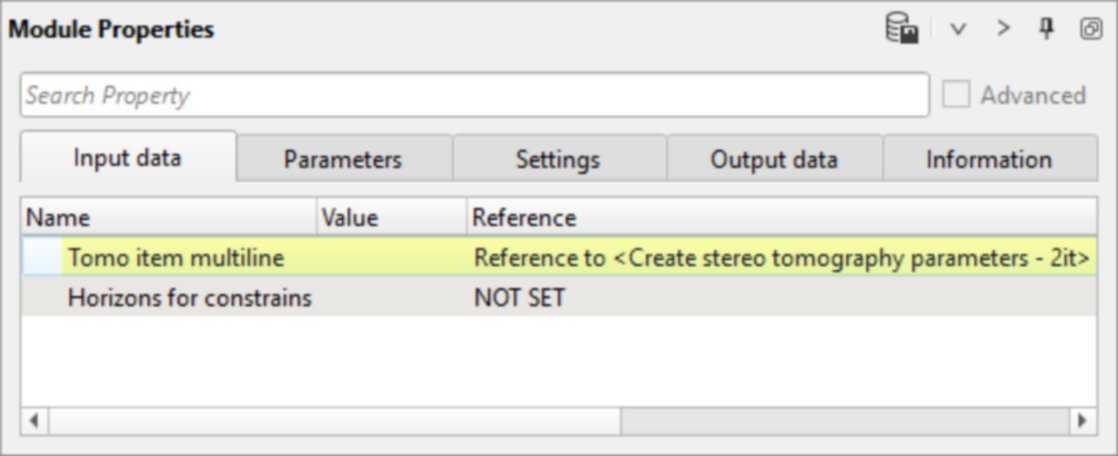This screenshot has height=456, width=1118.
Task: Go to the Settings tab
Action: tap(558, 159)
